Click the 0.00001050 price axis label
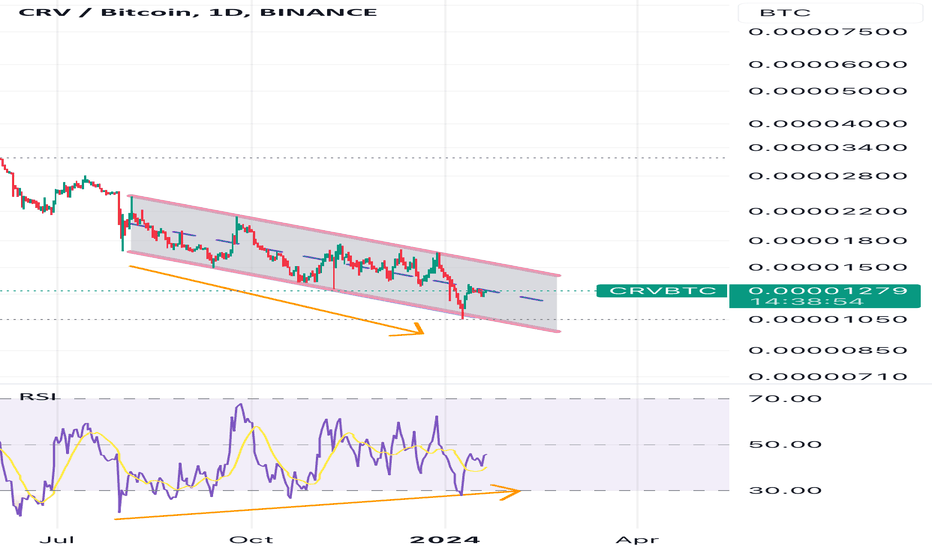This screenshot has height=550, width=932. pos(828,319)
